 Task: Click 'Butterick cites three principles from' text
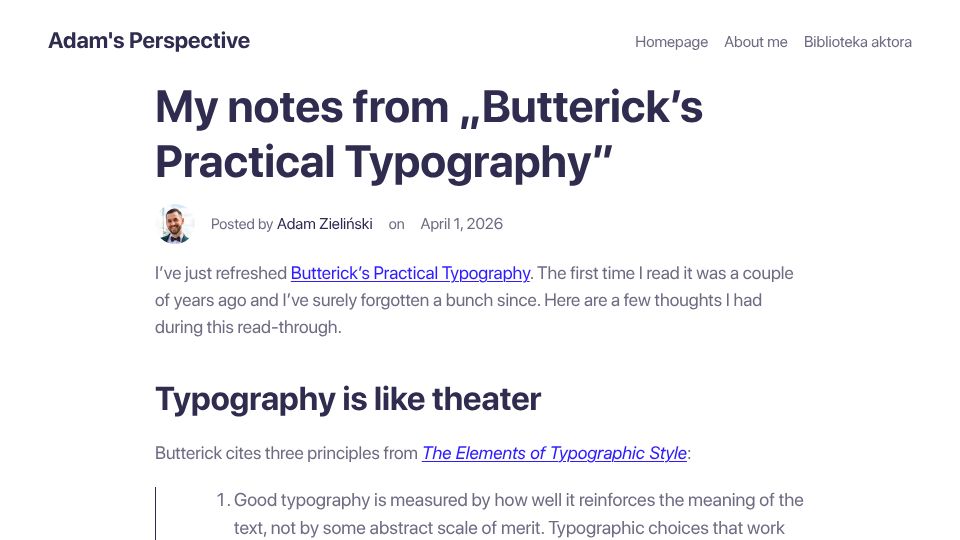[286, 453]
